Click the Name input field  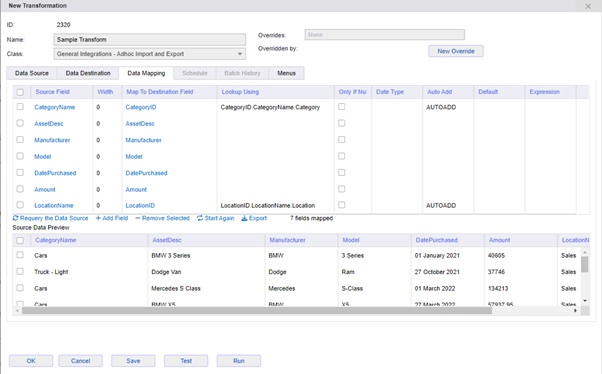pos(150,40)
